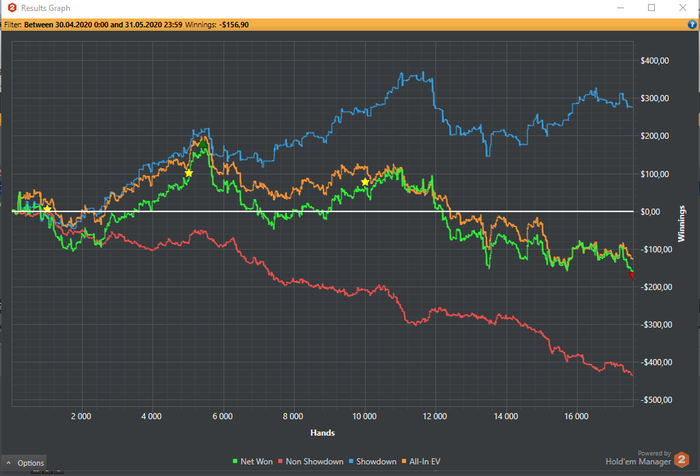
Task: Click the 10 000 hands axis label
Action: click(x=364, y=416)
